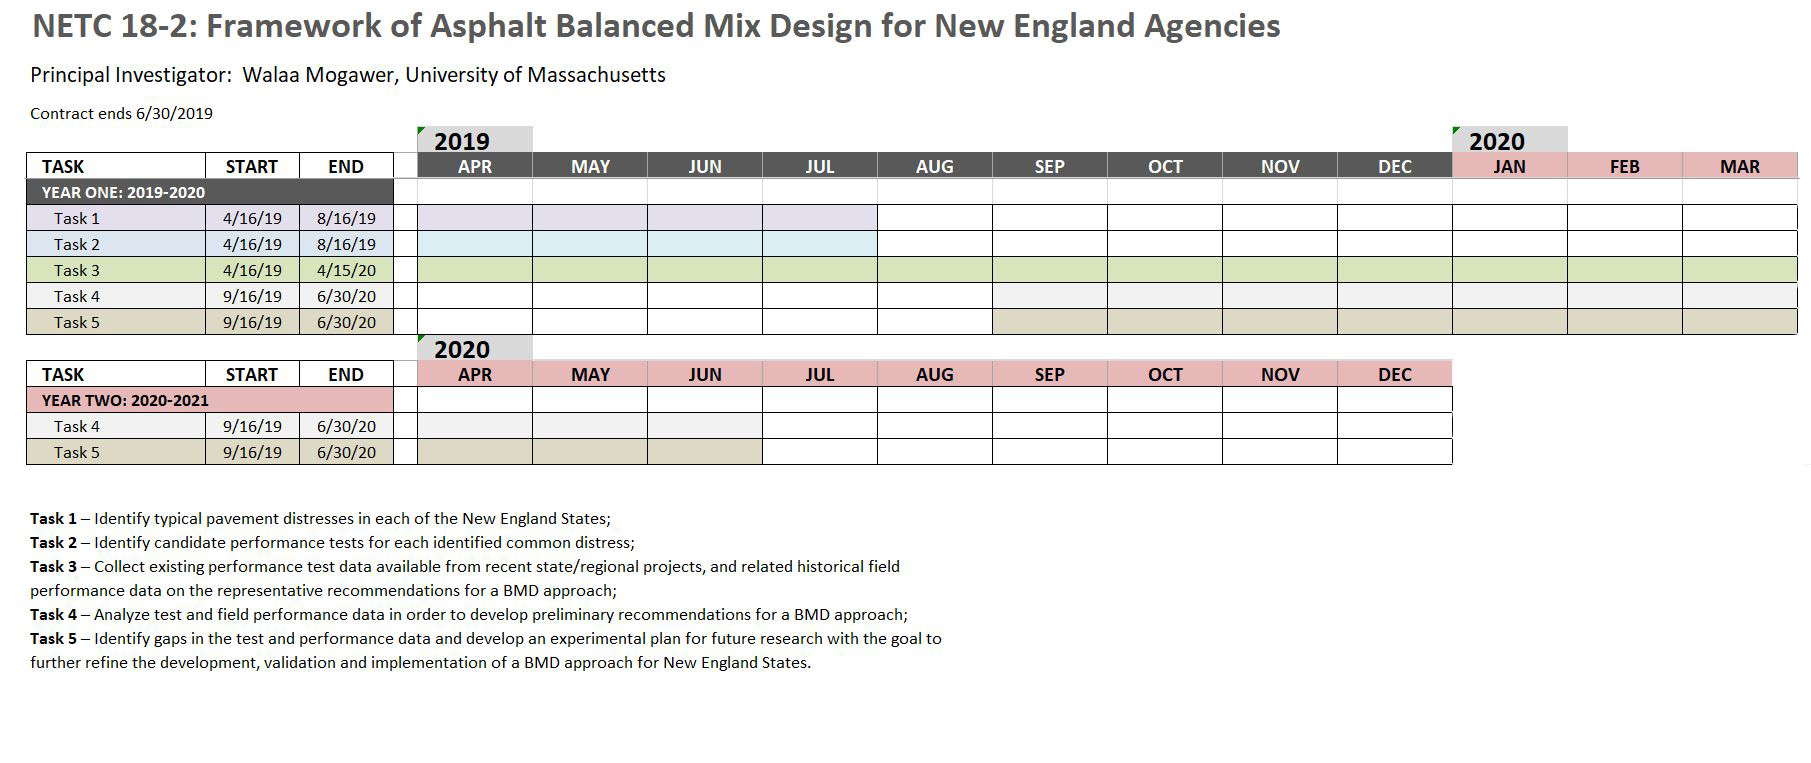Click the NETC 18-2 framework title heading

coord(656,26)
